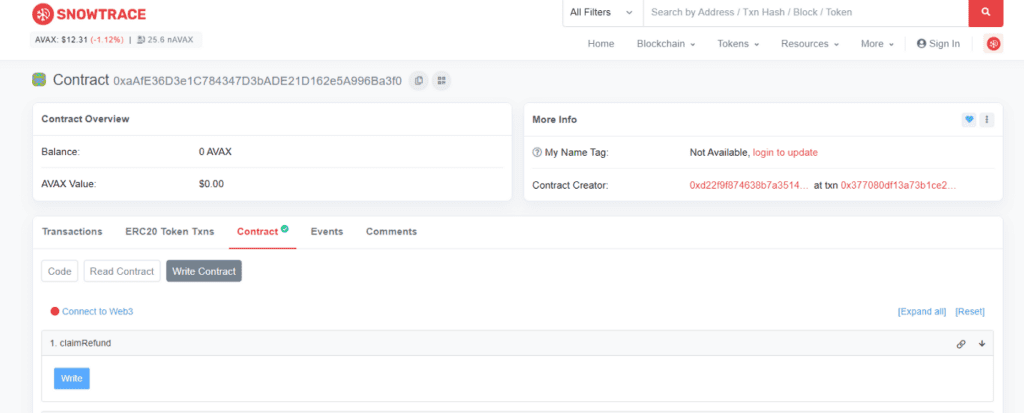This screenshot has width=1024, height=413.
Task: Click login to update link
Action: (x=785, y=152)
